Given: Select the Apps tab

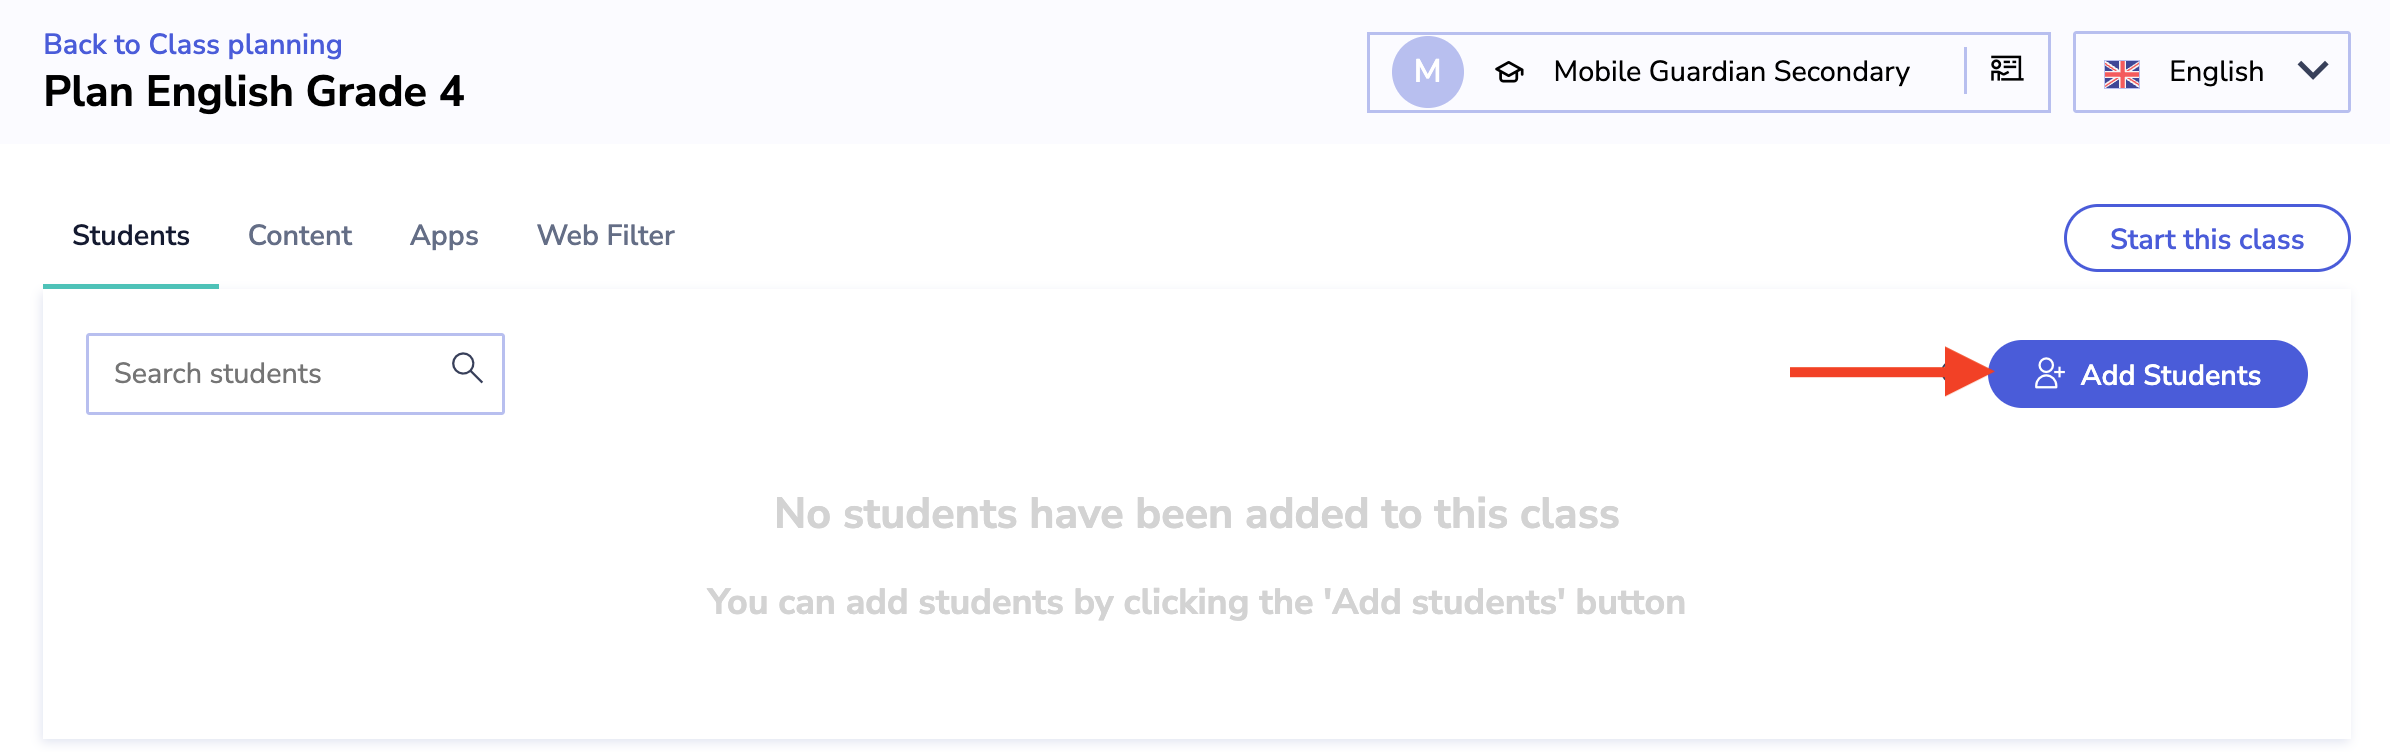Looking at the screenshot, I should coord(443,236).
